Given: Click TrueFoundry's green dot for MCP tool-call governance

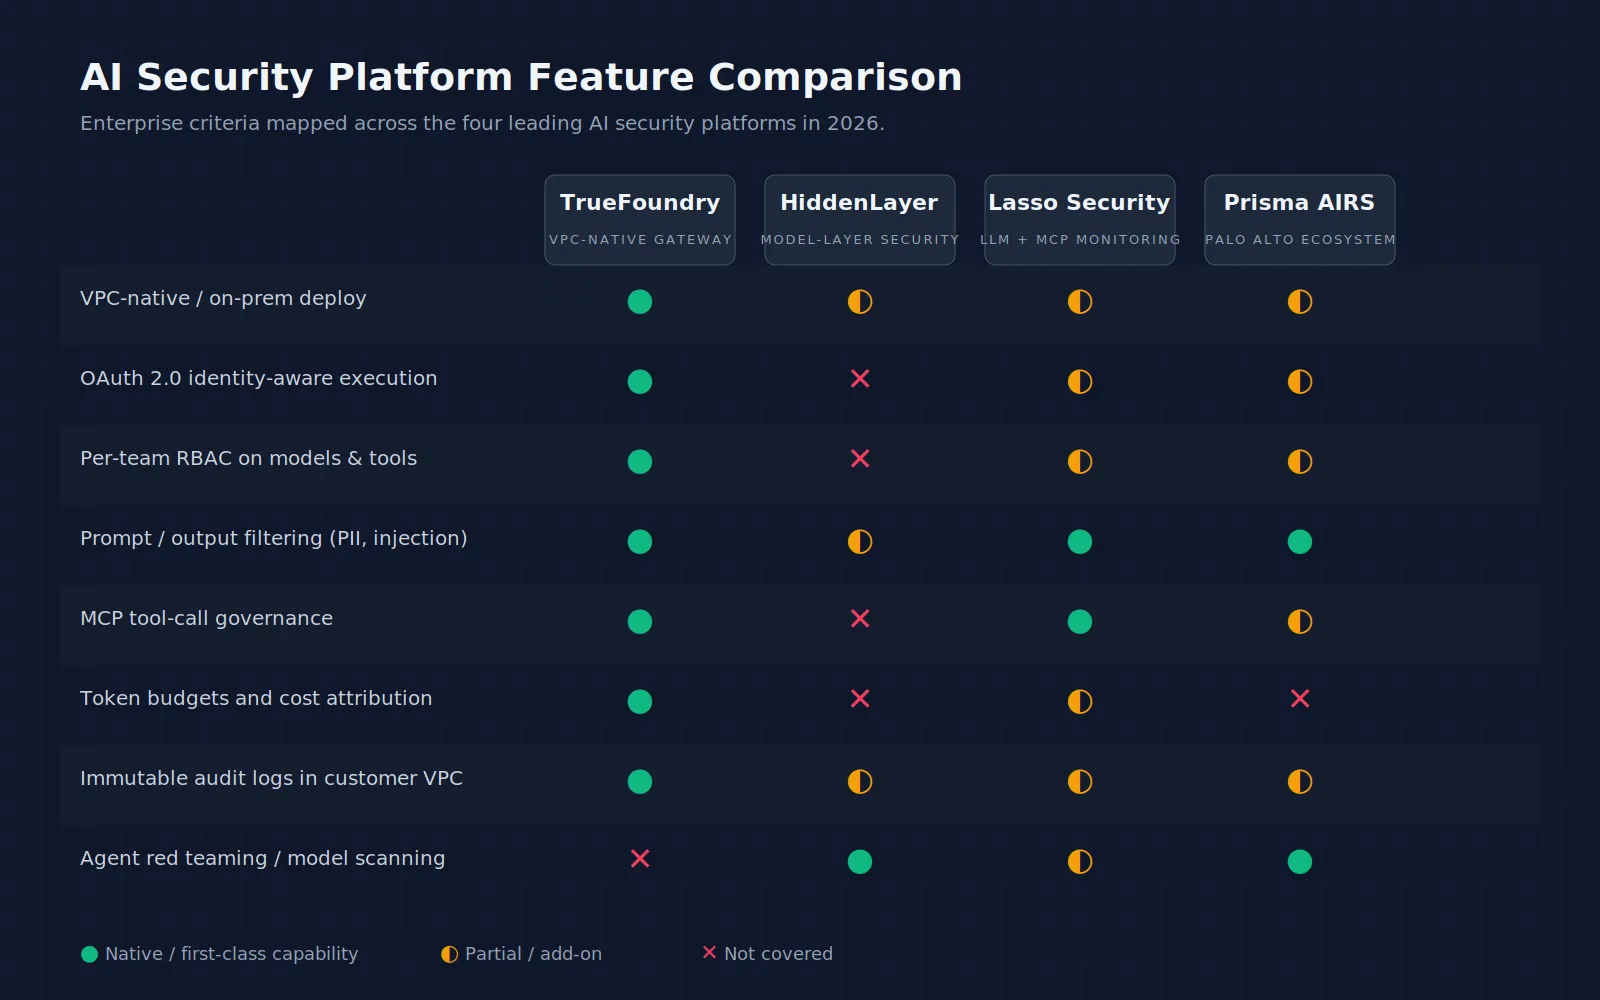Looking at the screenshot, I should click(640, 621).
